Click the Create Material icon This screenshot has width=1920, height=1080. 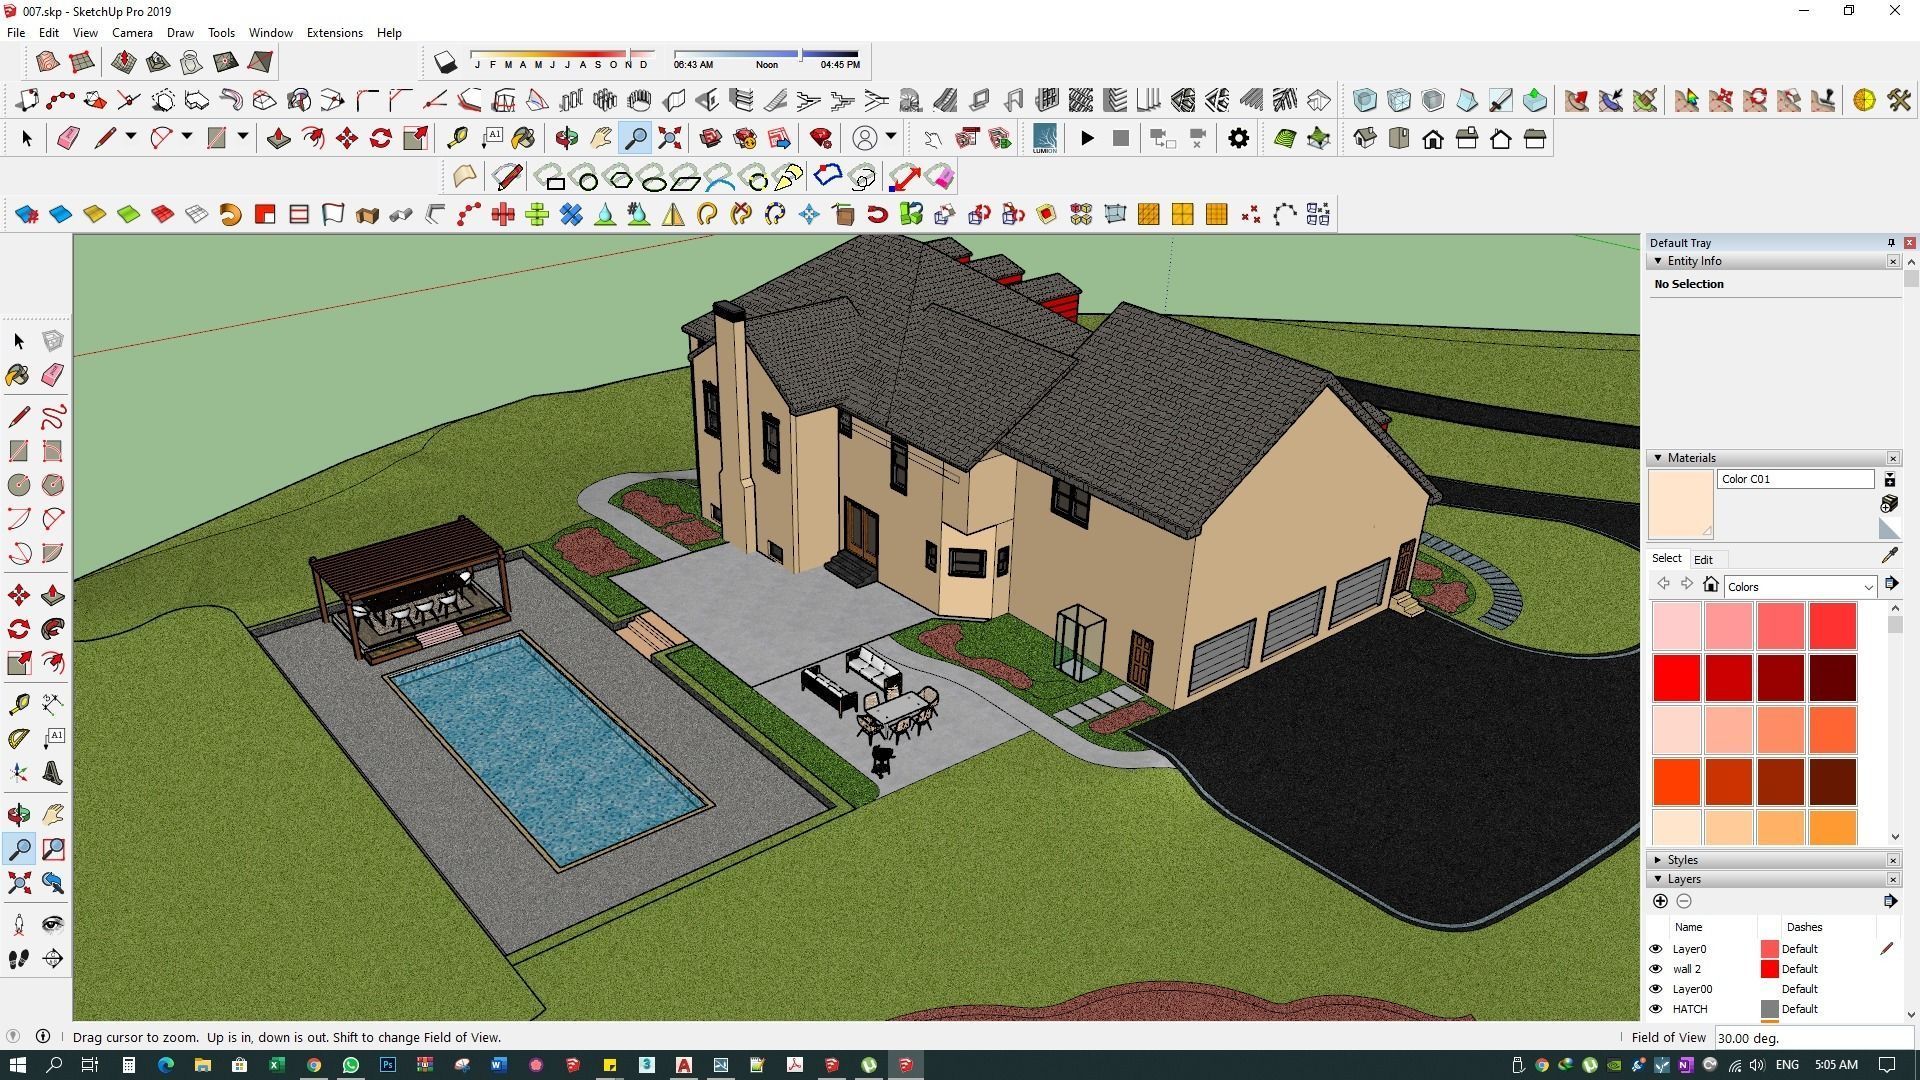tap(1889, 503)
